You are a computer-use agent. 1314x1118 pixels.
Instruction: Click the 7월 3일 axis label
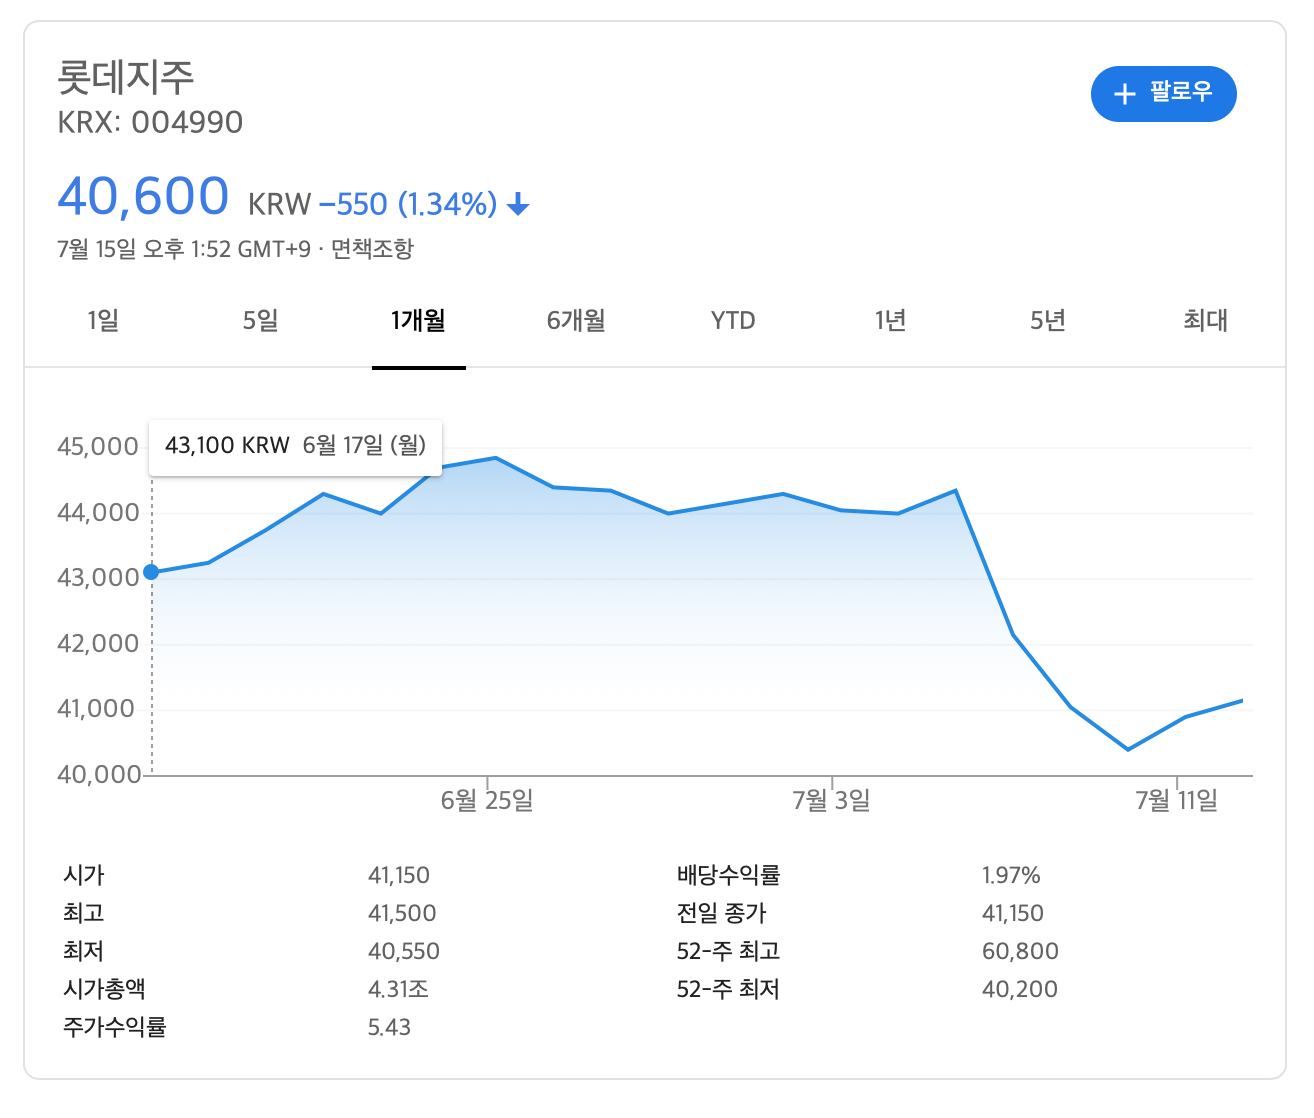click(x=831, y=800)
